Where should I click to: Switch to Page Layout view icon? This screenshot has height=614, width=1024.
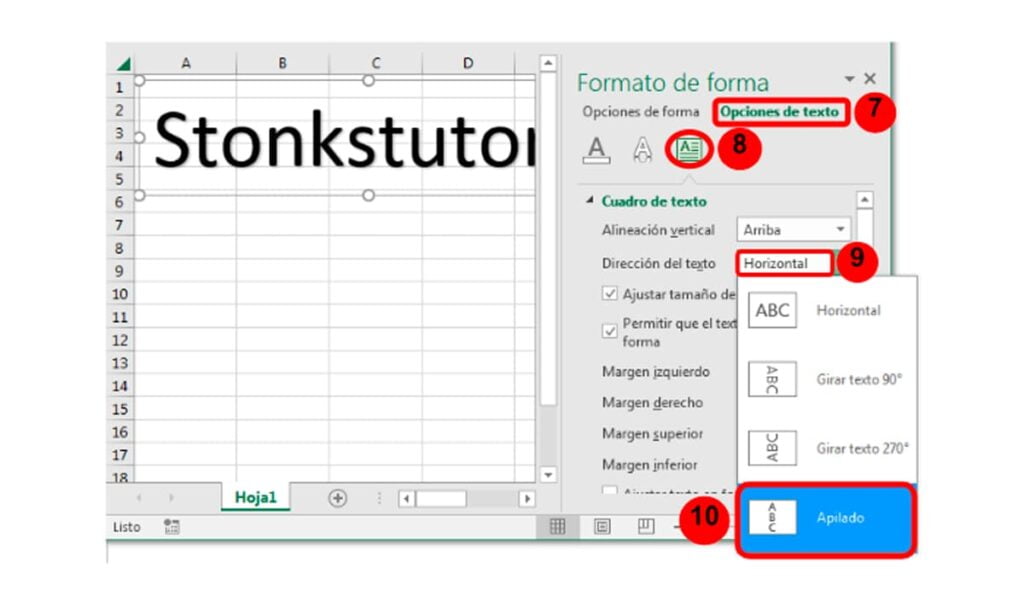tap(602, 526)
